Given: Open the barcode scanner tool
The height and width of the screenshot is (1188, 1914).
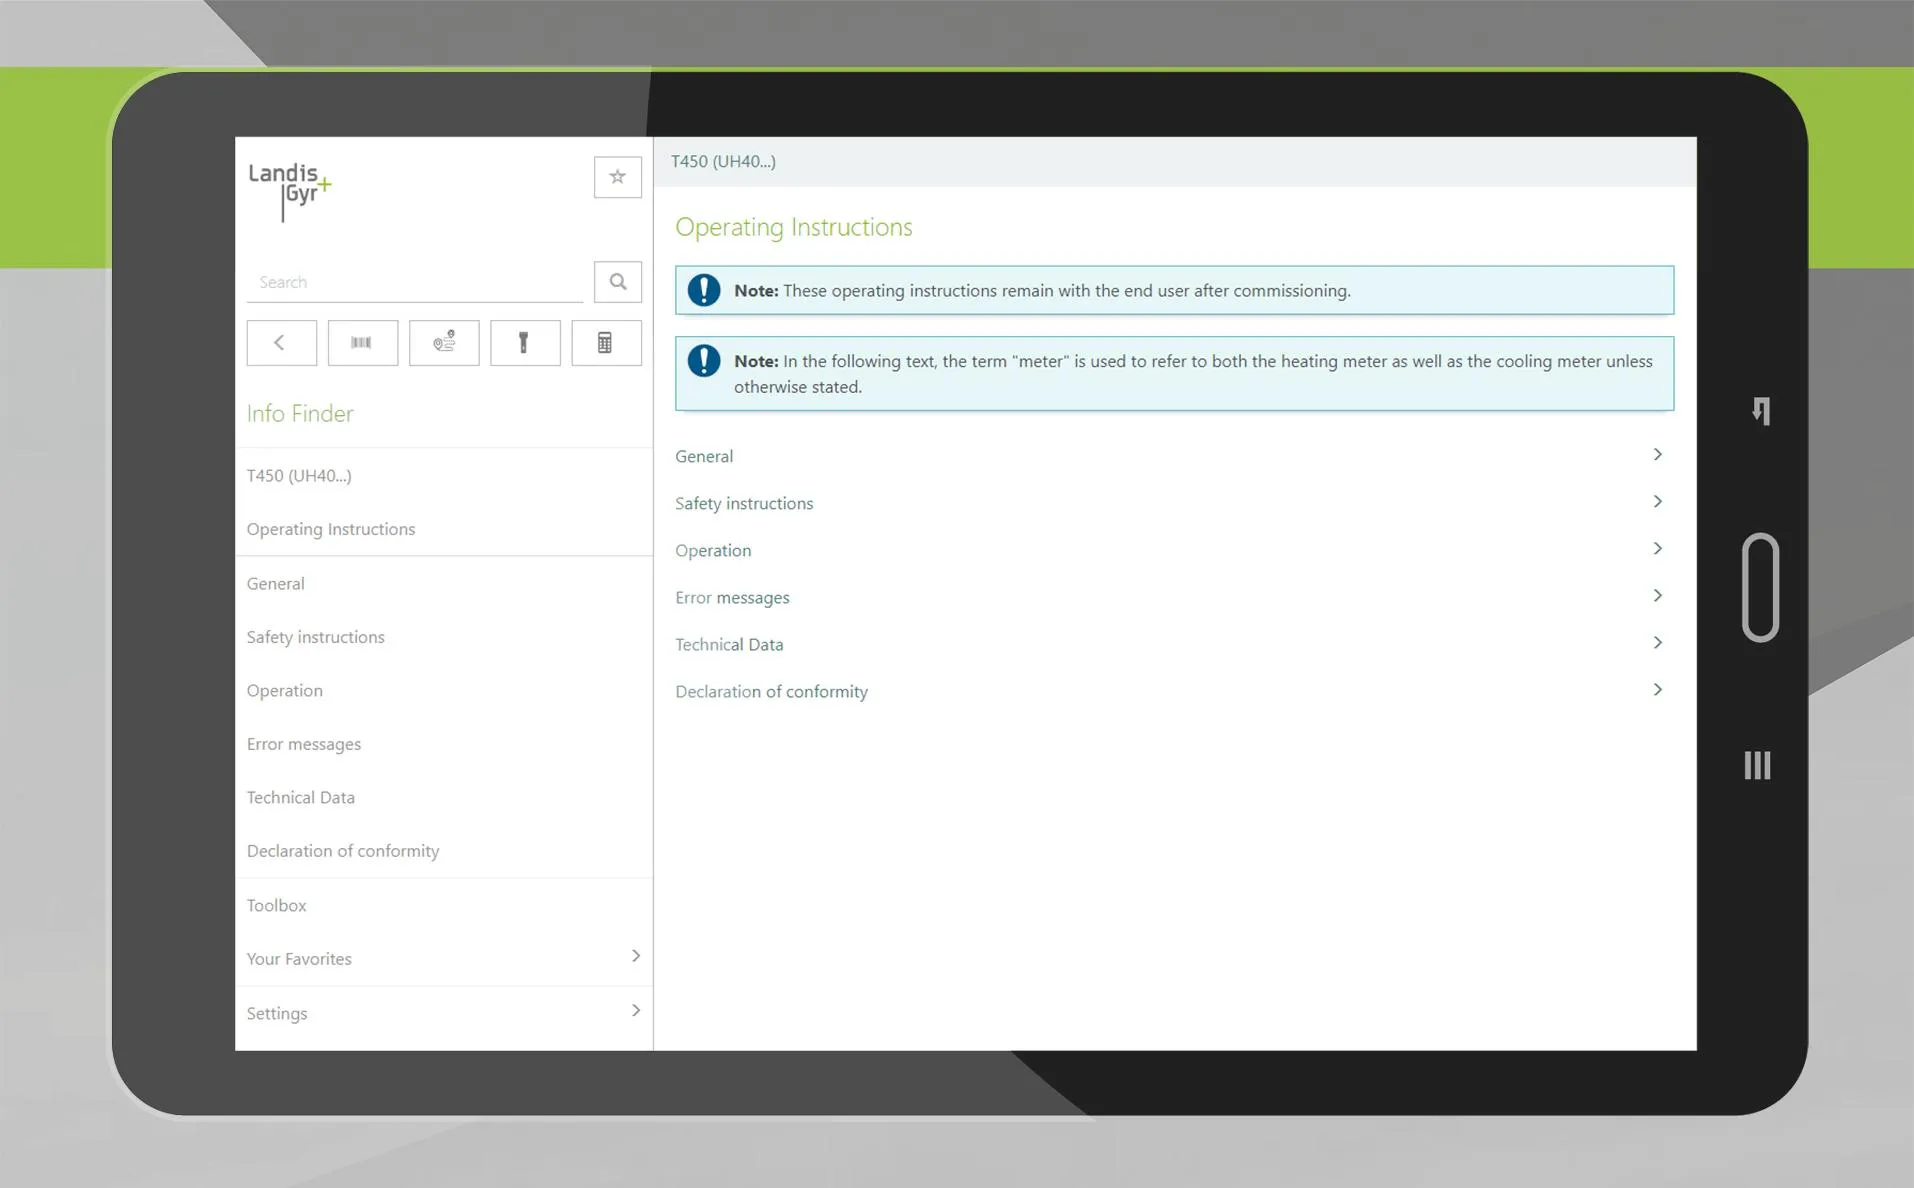Looking at the screenshot, I should (362, 343).
